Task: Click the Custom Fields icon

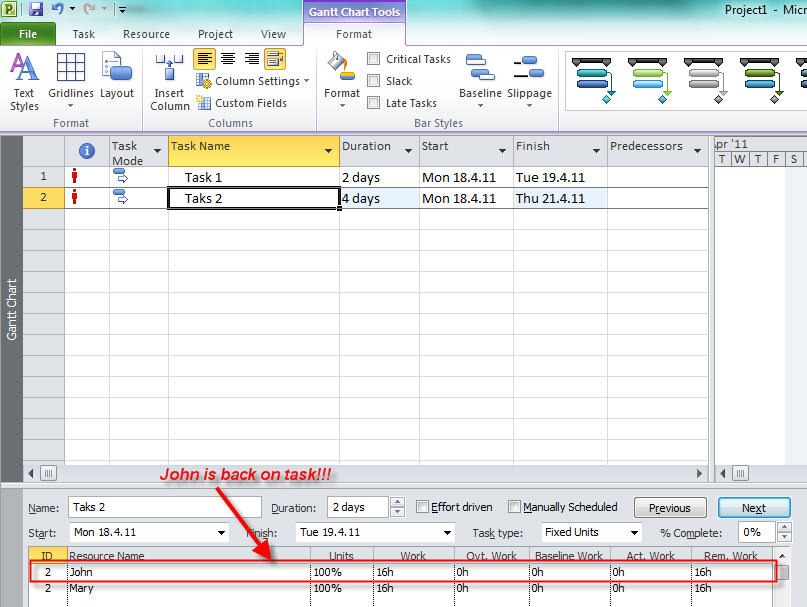Action: pos(204,103)
